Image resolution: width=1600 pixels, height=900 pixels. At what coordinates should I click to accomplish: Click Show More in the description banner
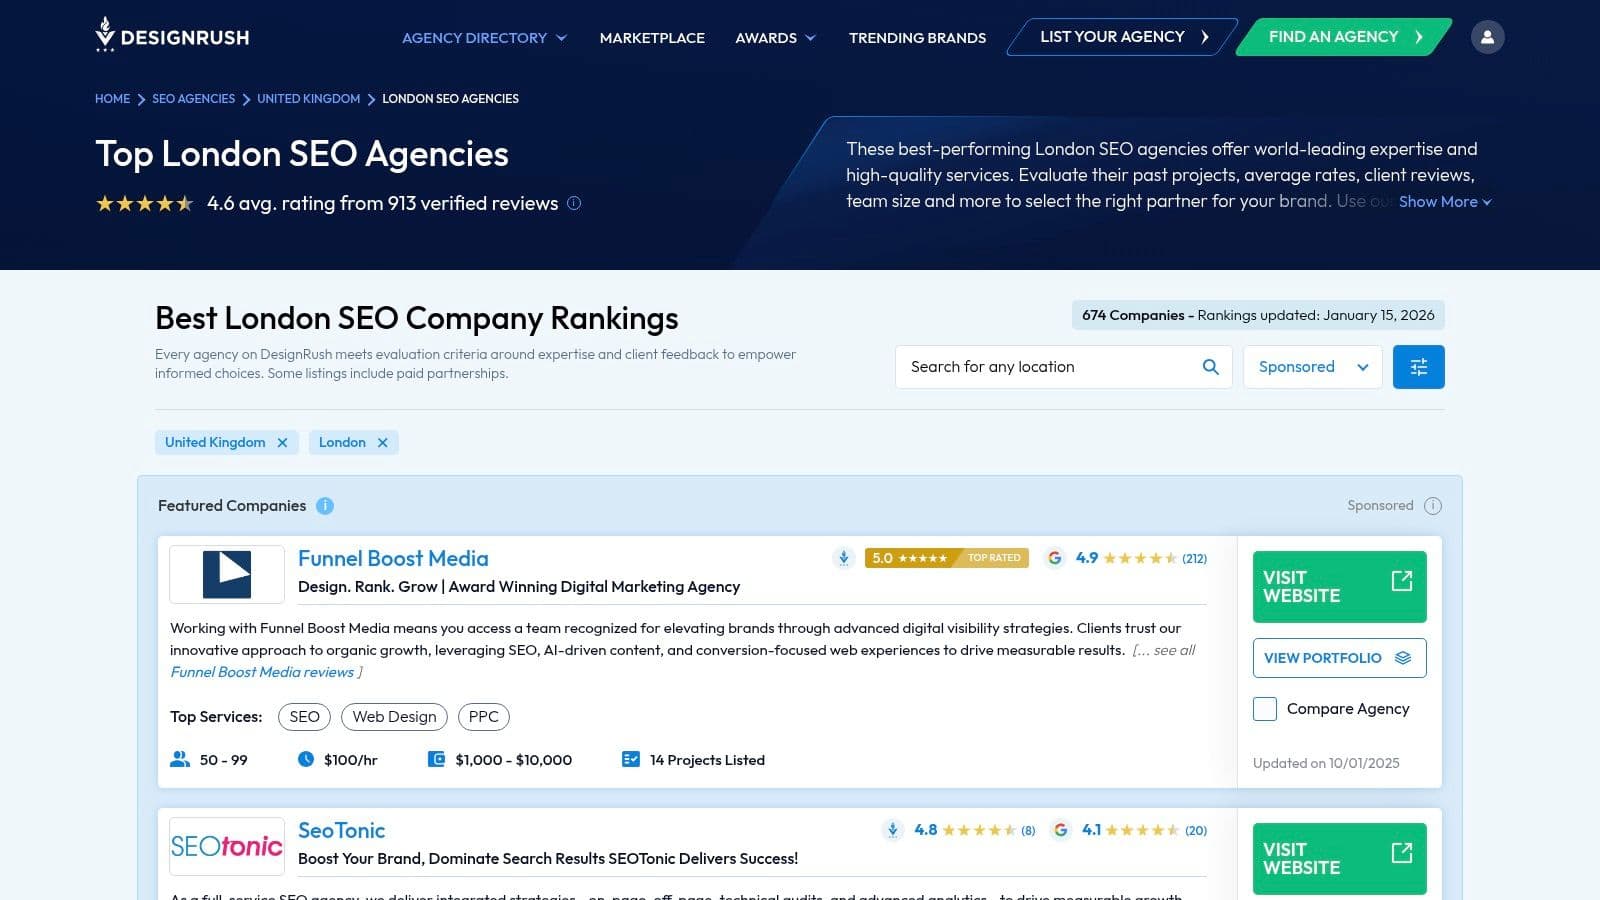point(1443,201)
